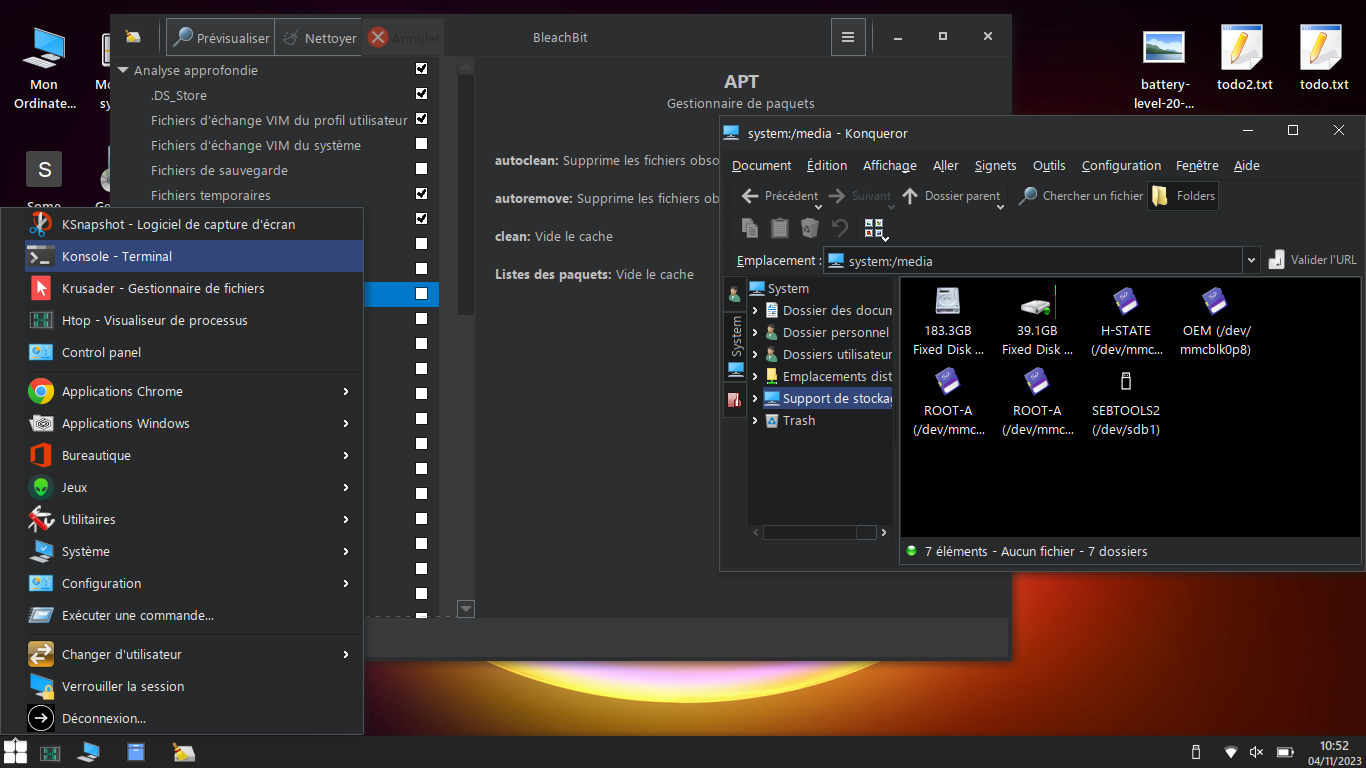Select Support de stockage in the tree
This screenshot has height=768, width=1366.
point(828,399)
